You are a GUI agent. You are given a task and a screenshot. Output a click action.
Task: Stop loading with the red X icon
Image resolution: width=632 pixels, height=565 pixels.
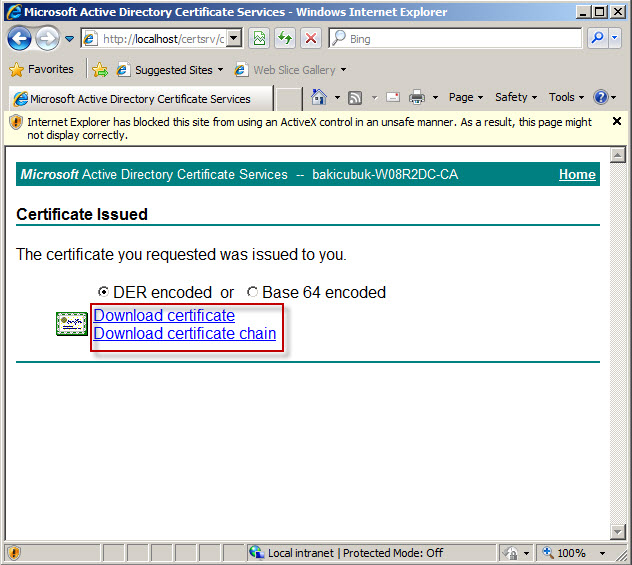tap(311, 39)
